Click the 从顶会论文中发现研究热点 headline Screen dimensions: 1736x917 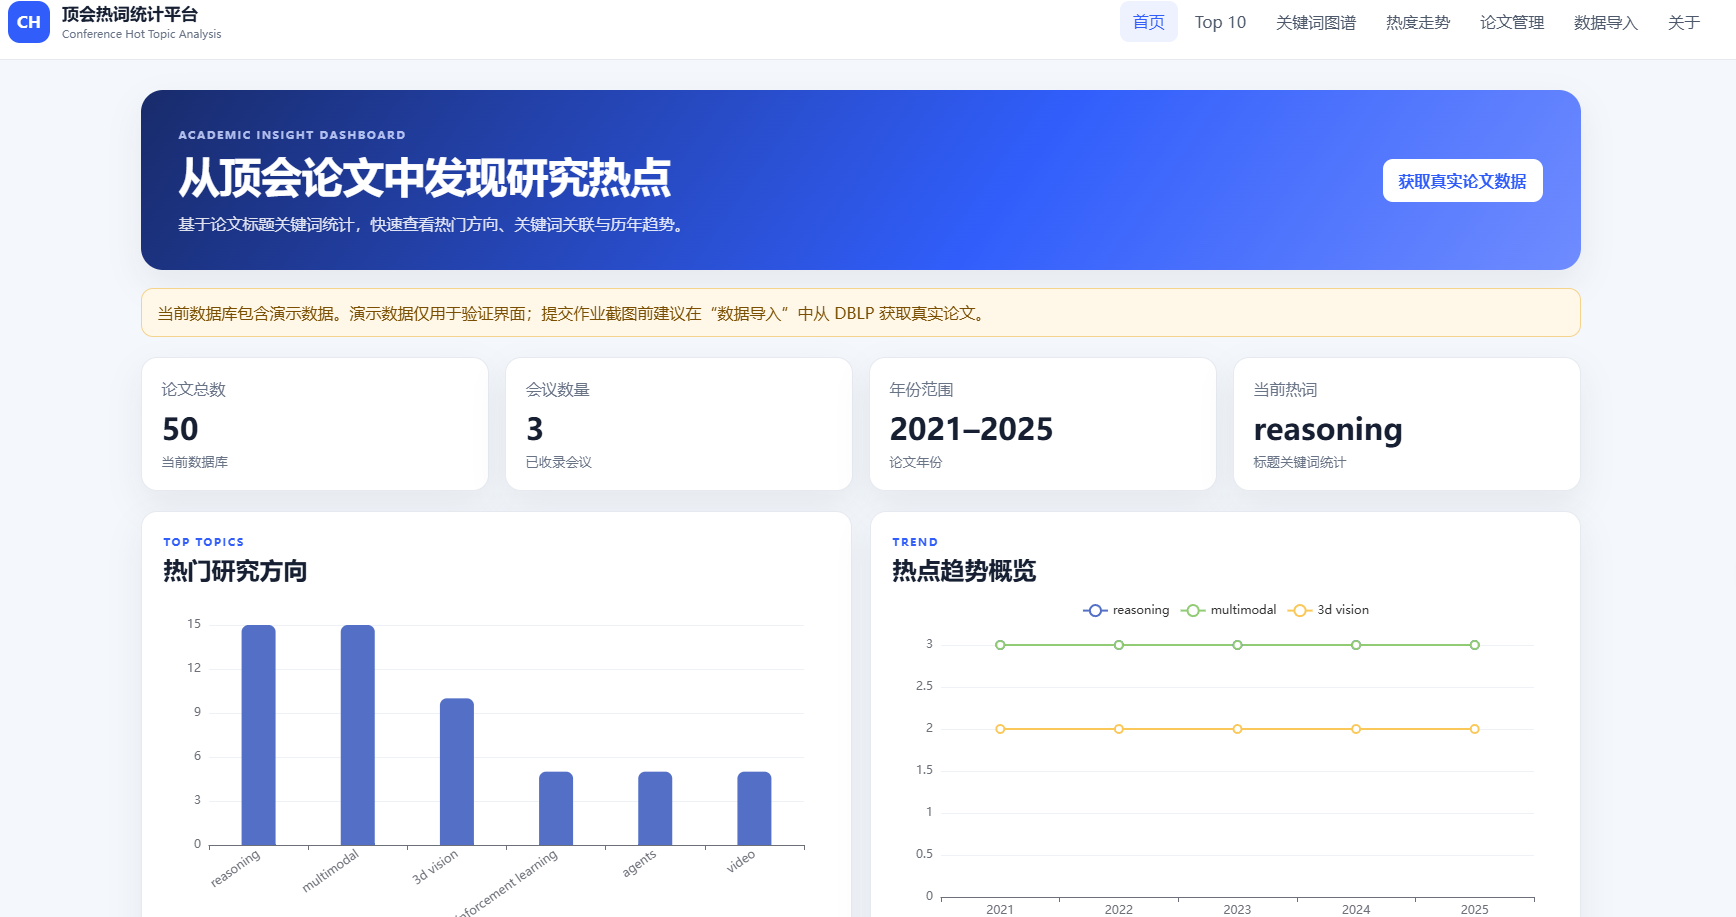click(x=425, y=178)
